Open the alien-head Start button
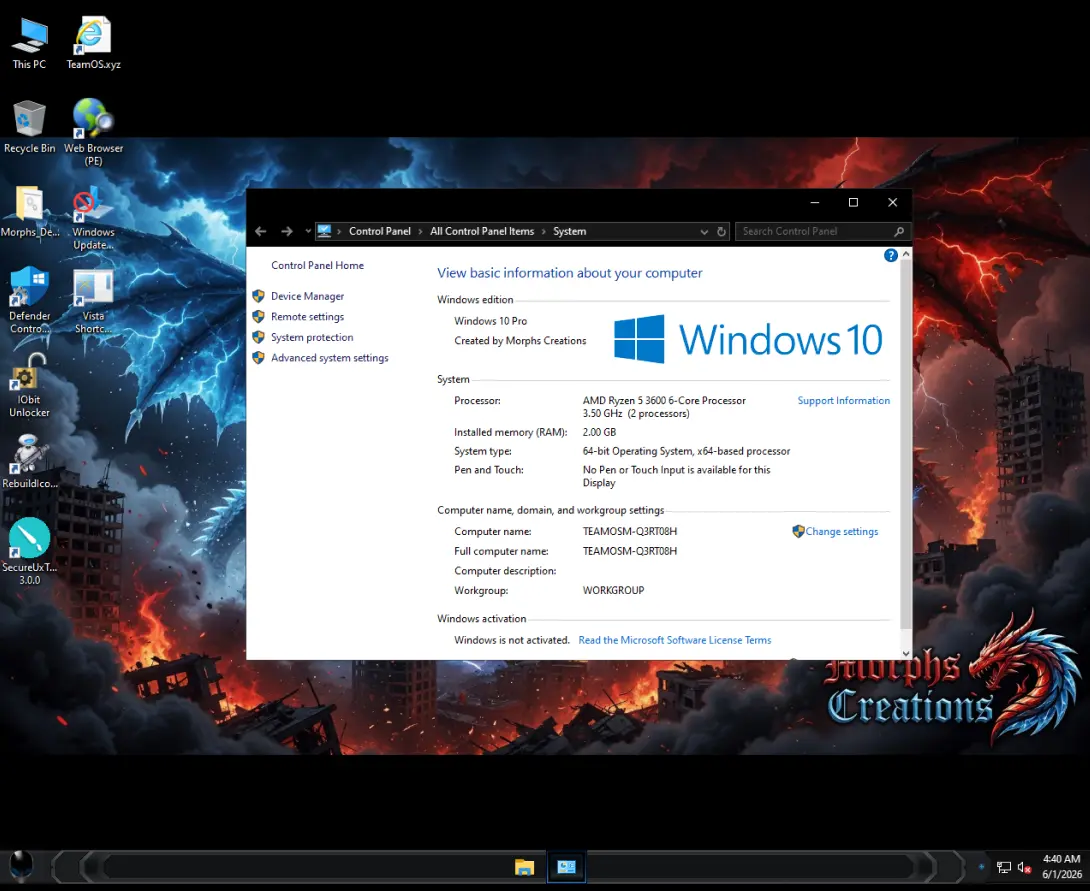Screen dimensions: 1090x891 [21, 866]
